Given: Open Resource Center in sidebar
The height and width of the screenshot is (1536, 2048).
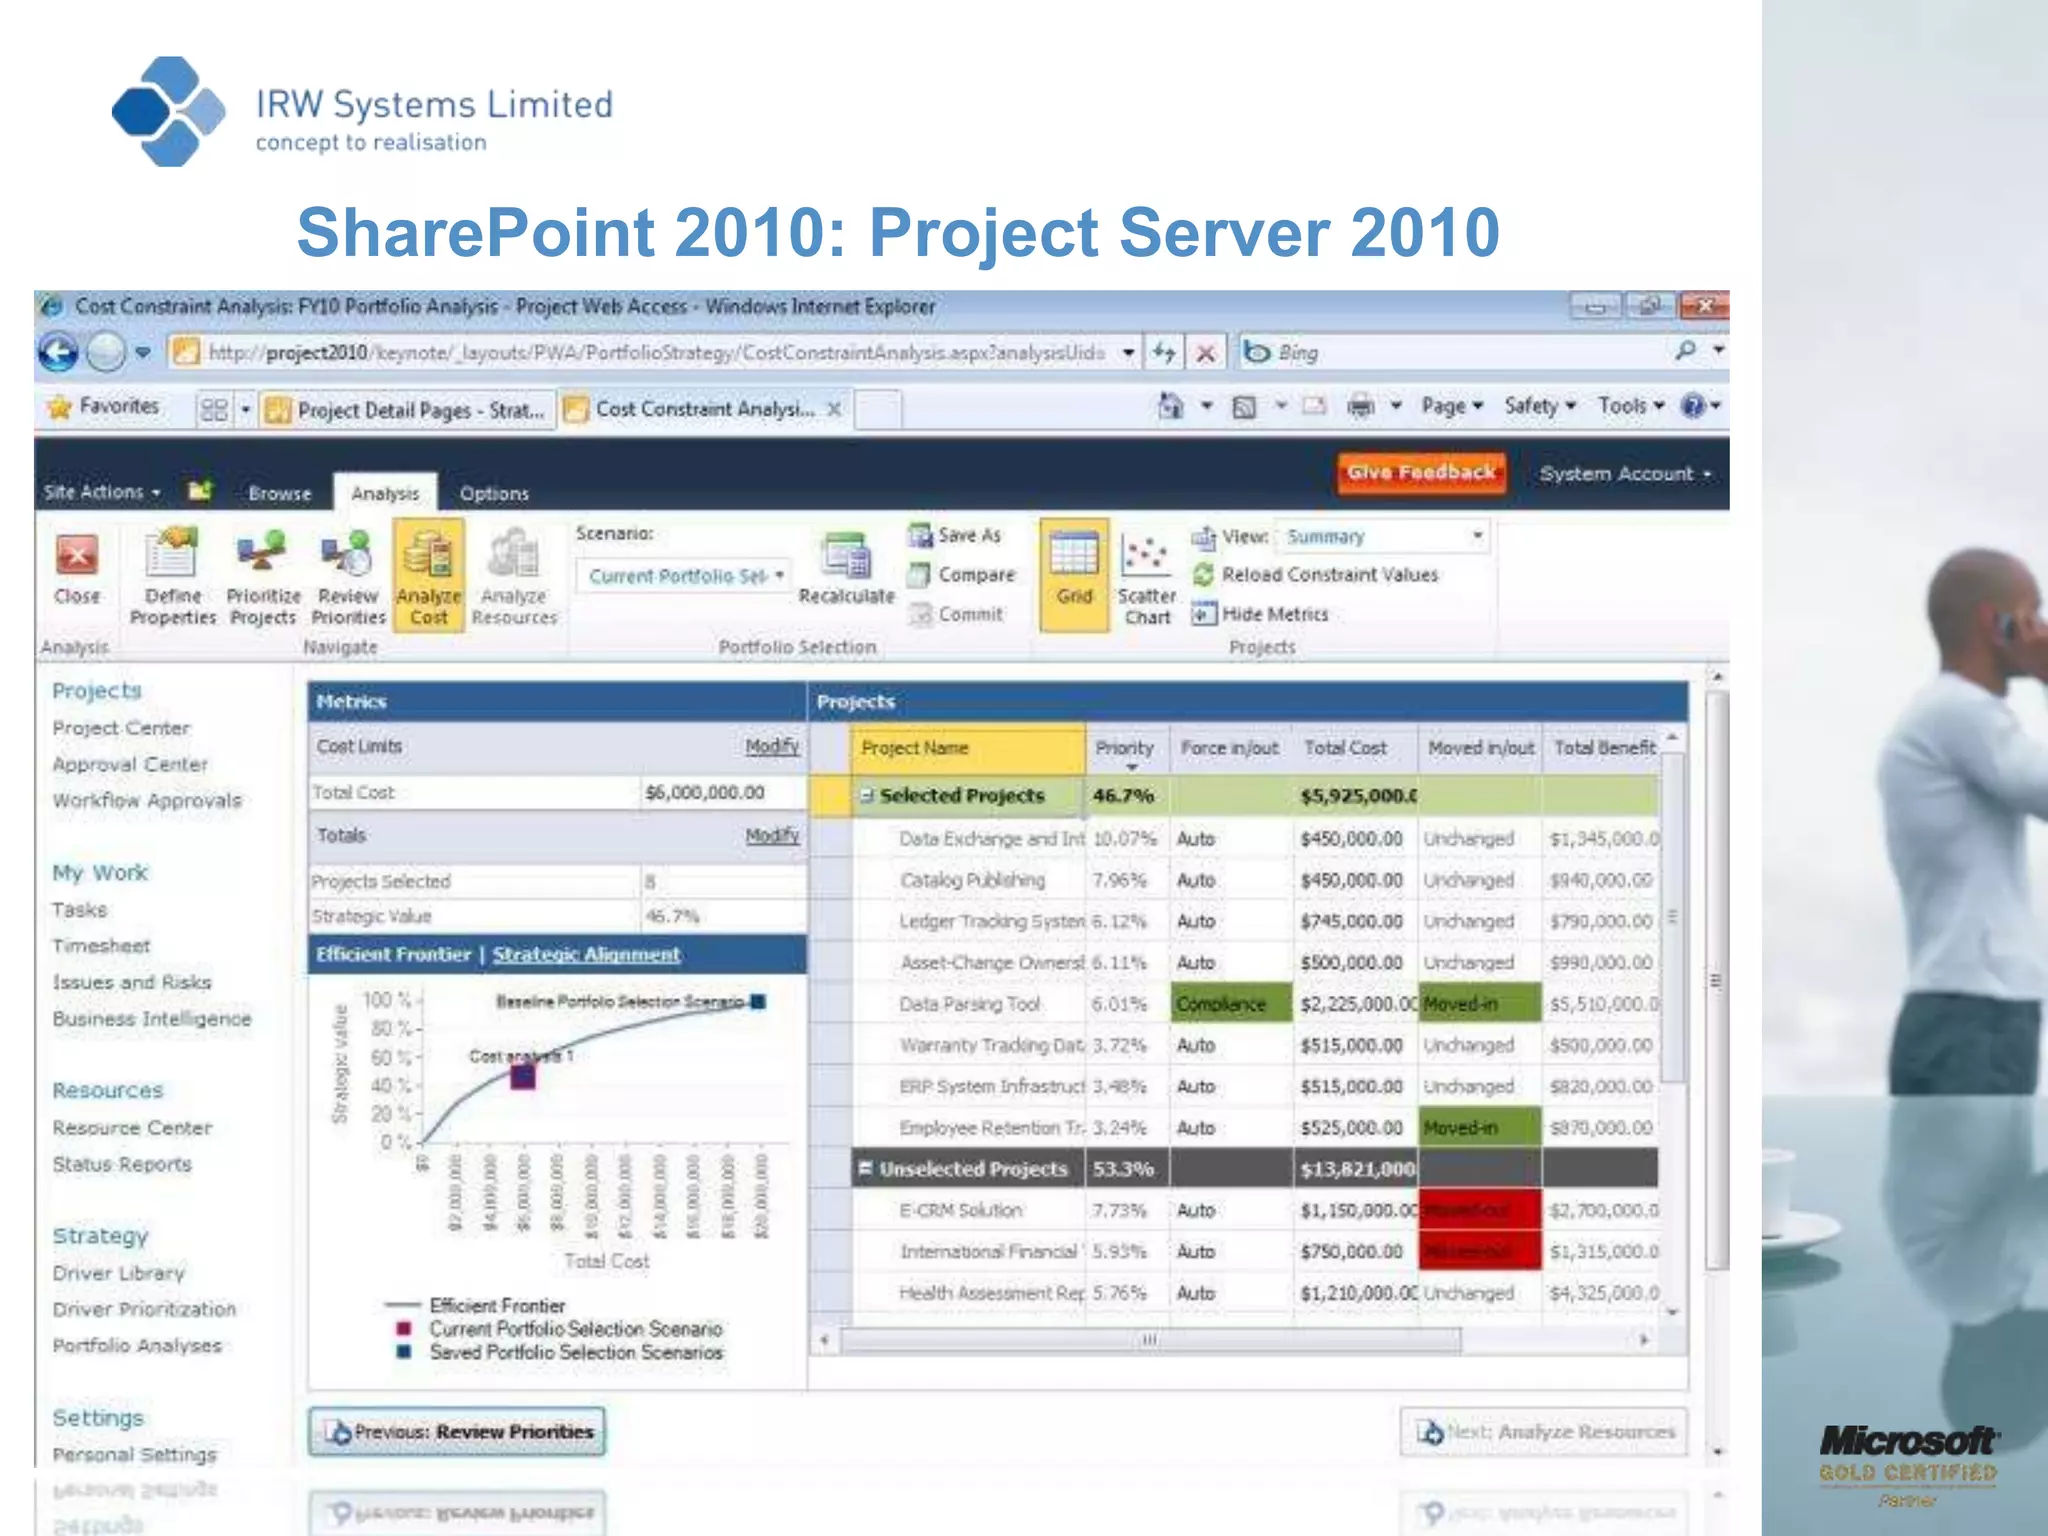Looking at the screenshot, I should (132, 1128).
